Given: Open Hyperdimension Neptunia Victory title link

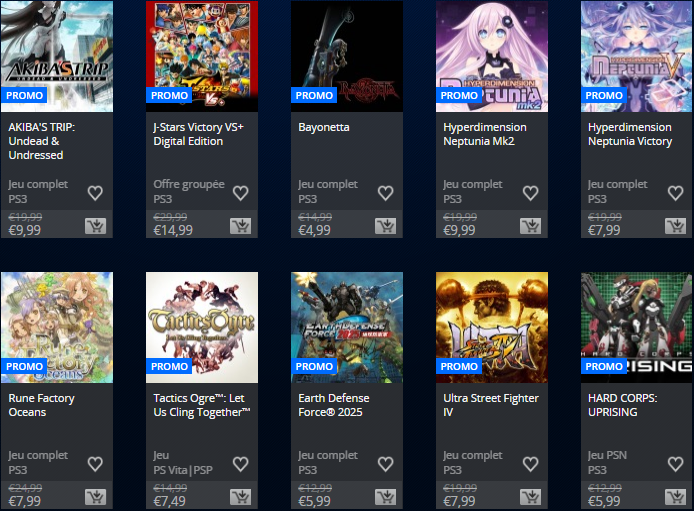Looking at the screenshot, I should click(x=629, y=134).
